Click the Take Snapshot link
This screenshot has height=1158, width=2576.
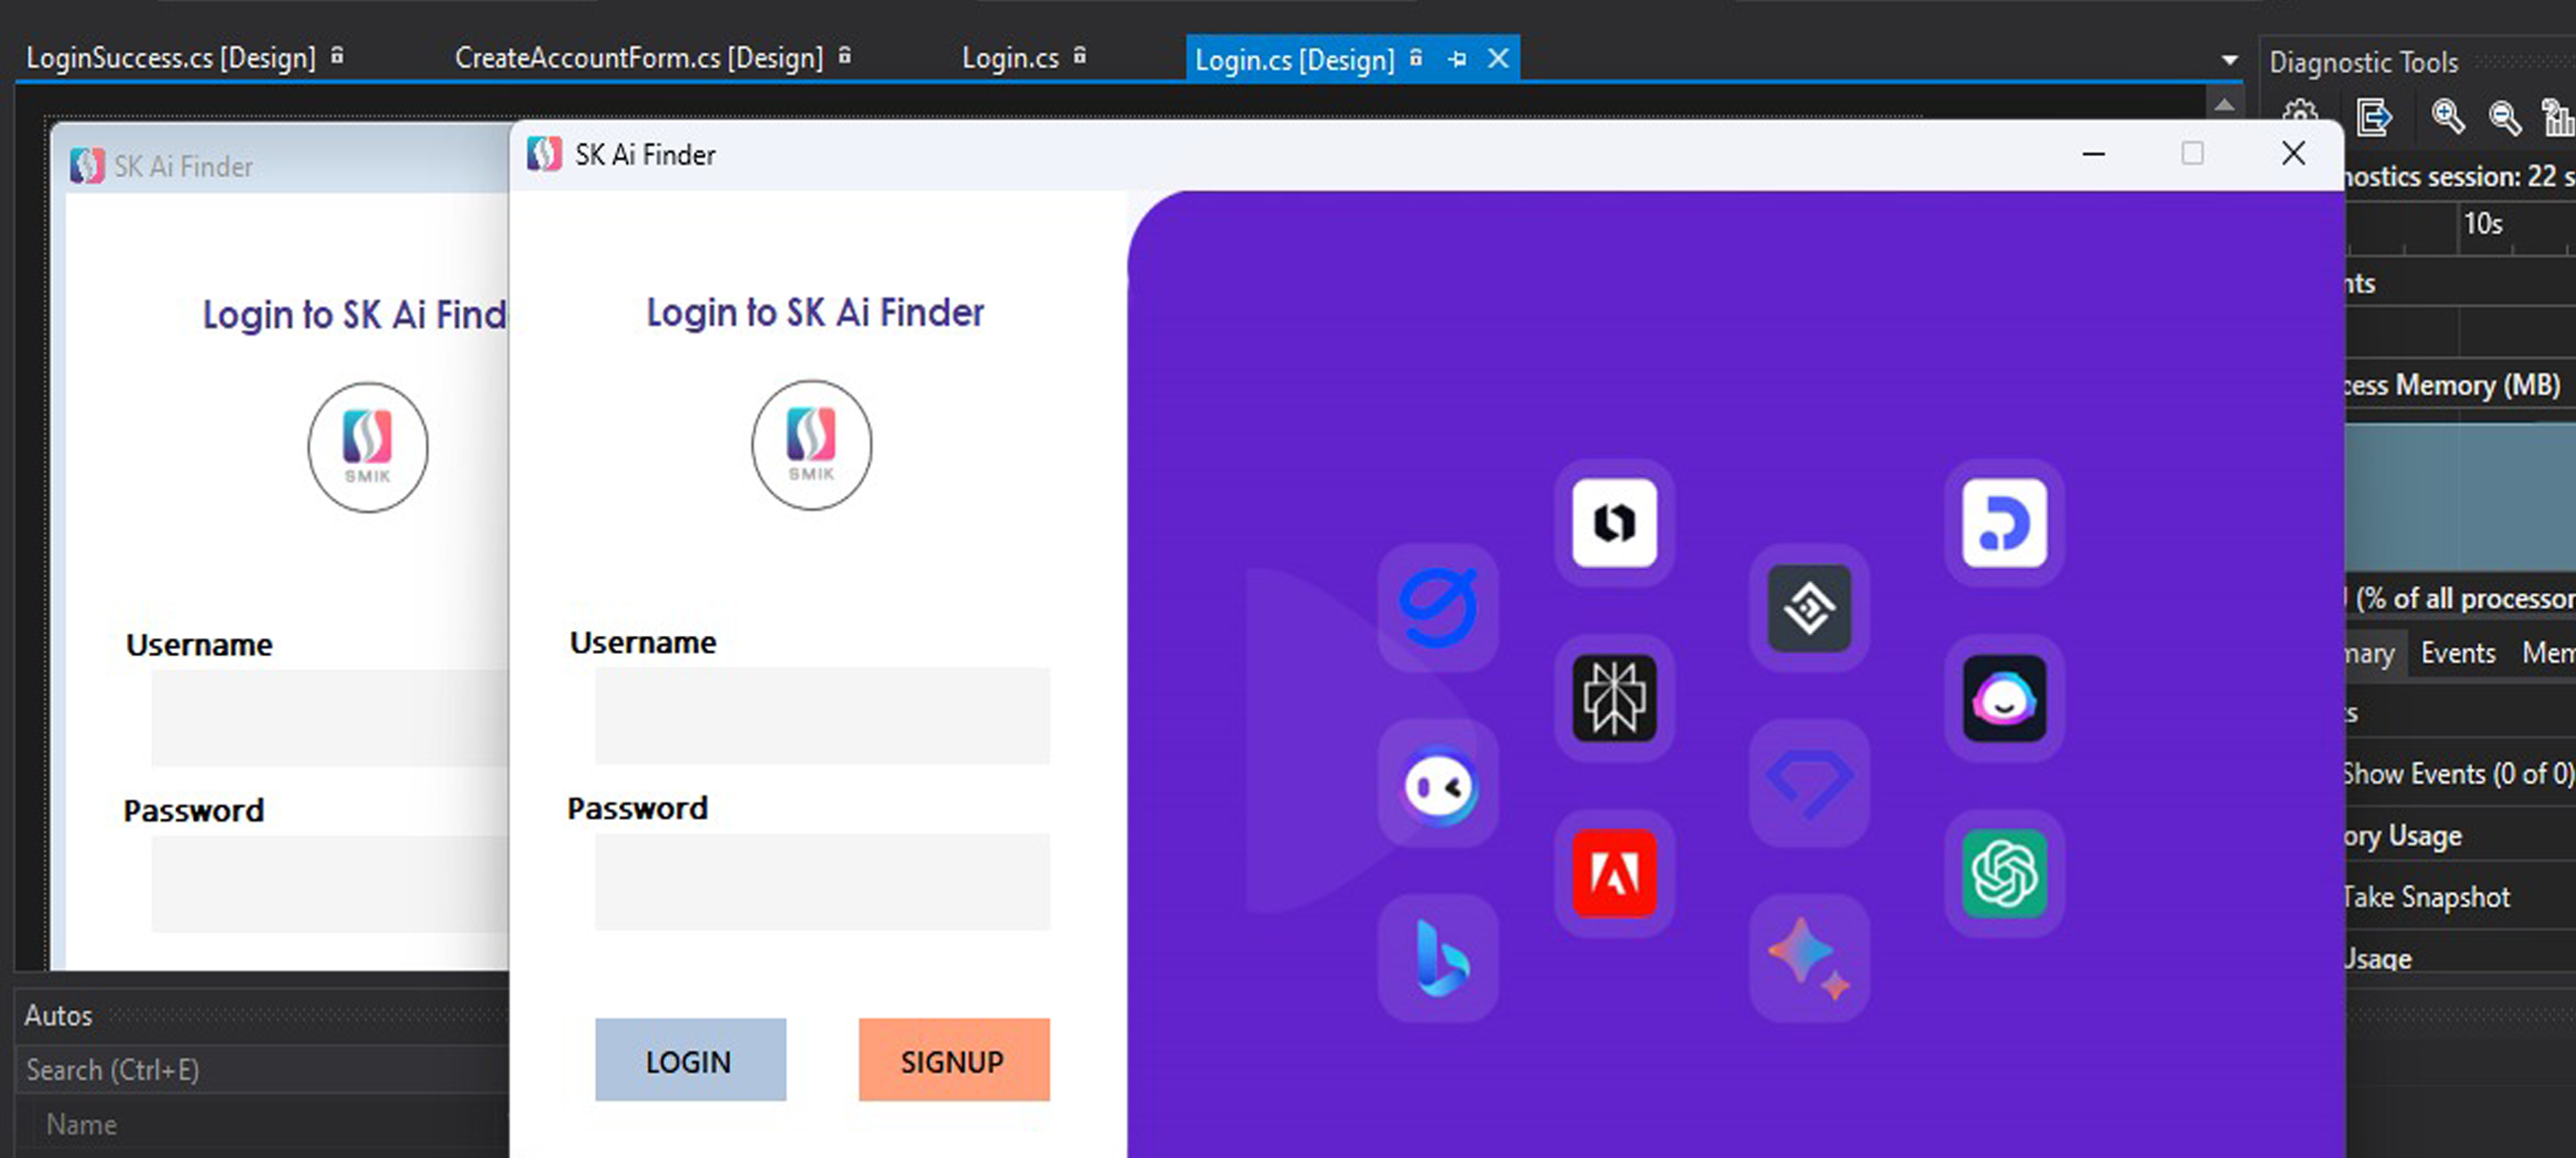pos(2427,897)
